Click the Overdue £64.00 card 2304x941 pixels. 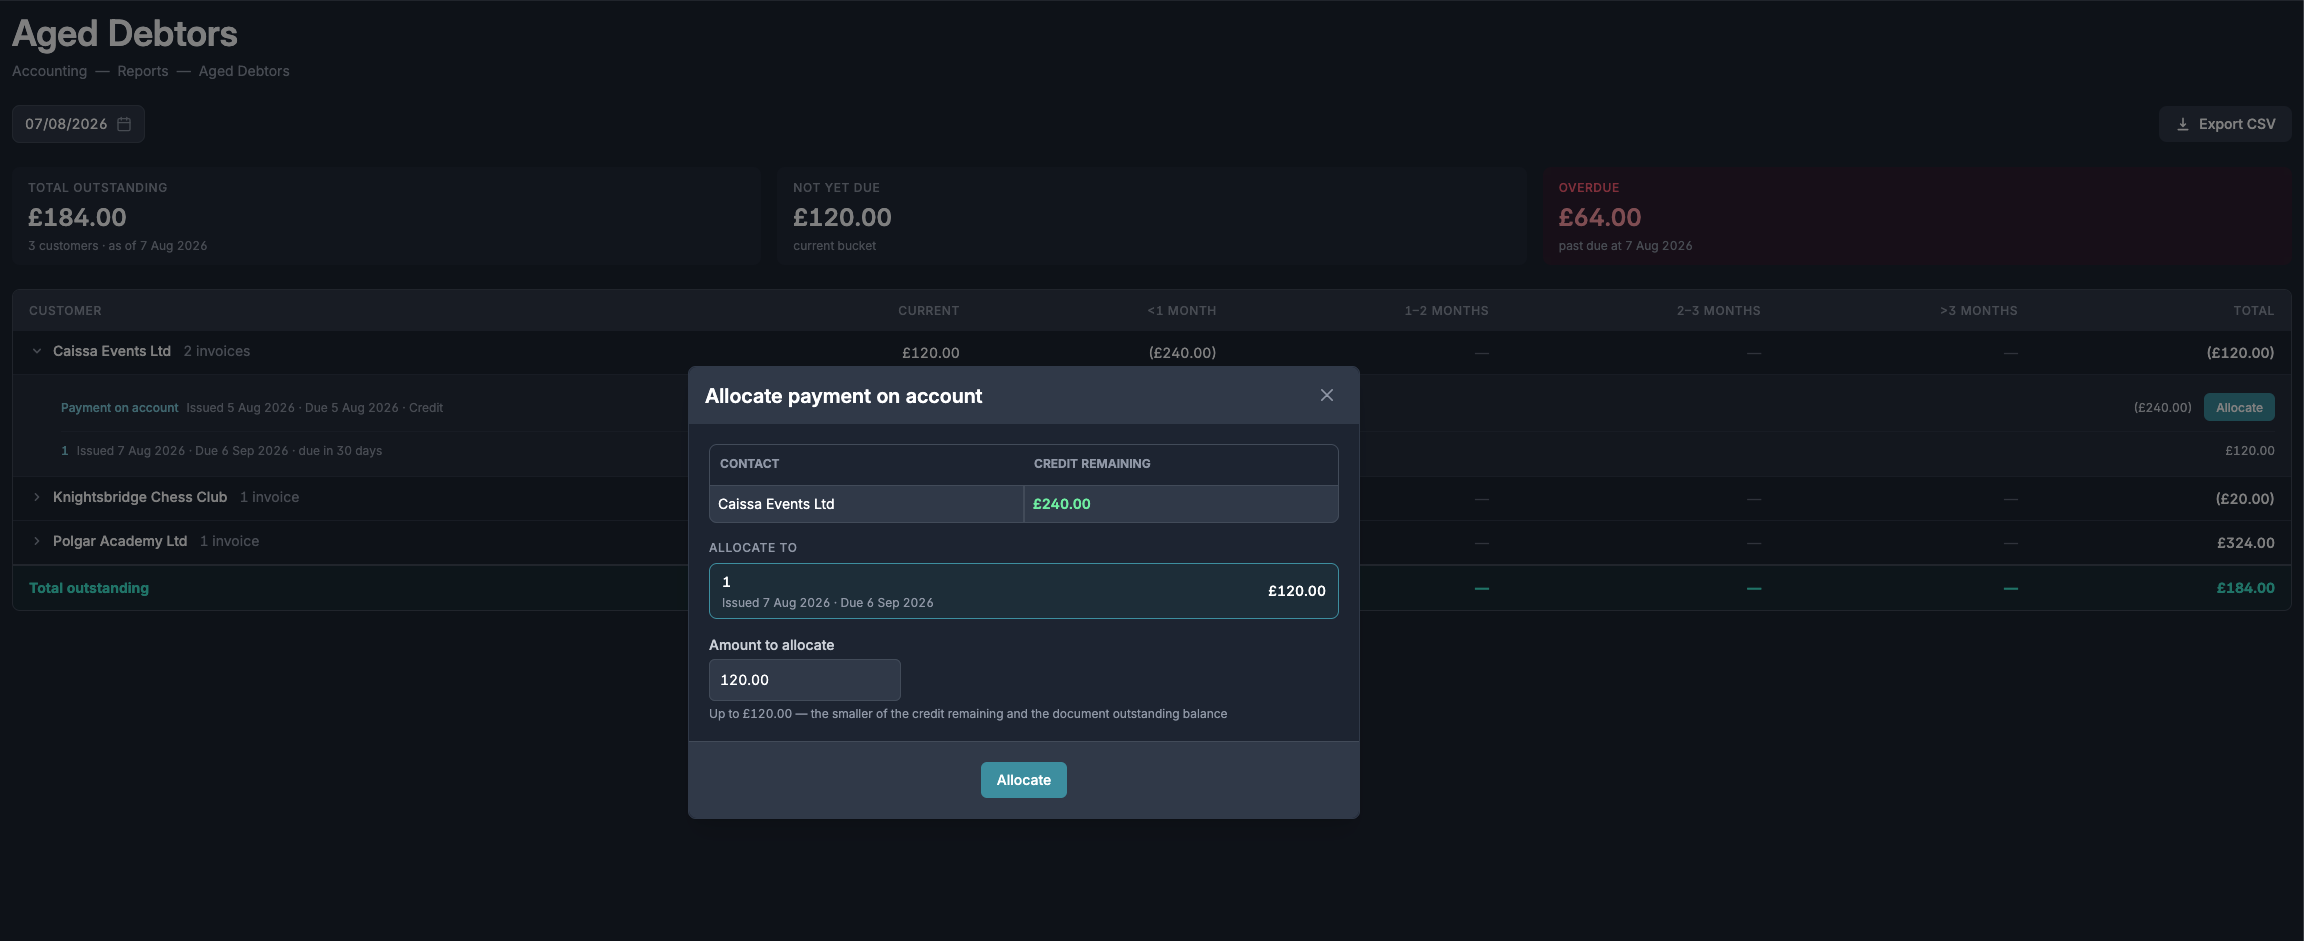pos(1917,216)
